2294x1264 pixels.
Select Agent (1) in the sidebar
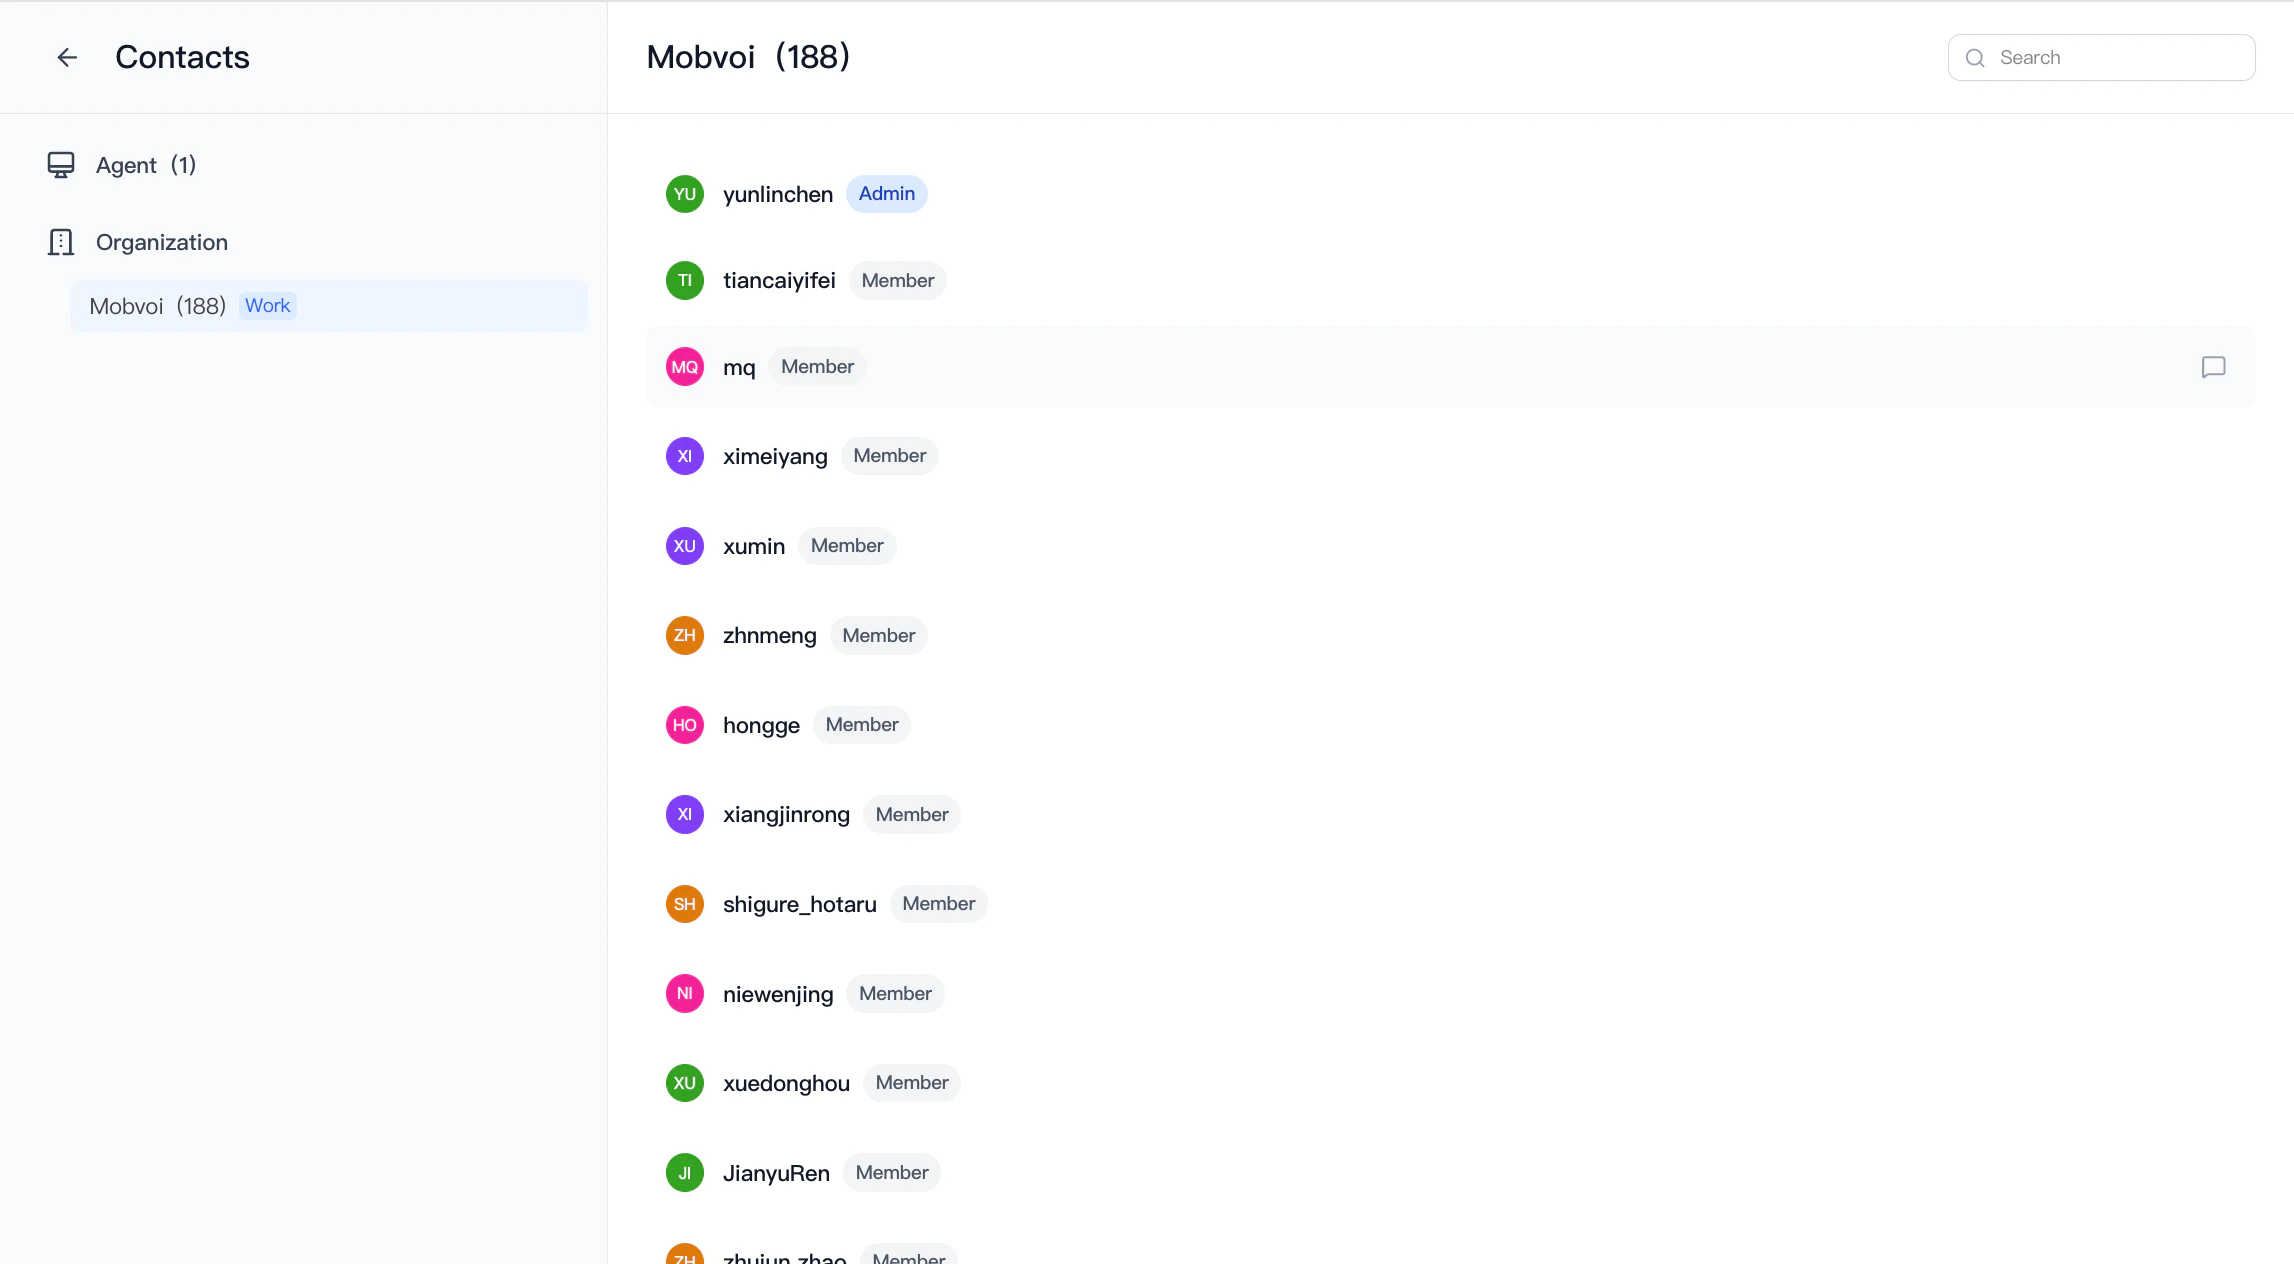click(x=146, y=165)
